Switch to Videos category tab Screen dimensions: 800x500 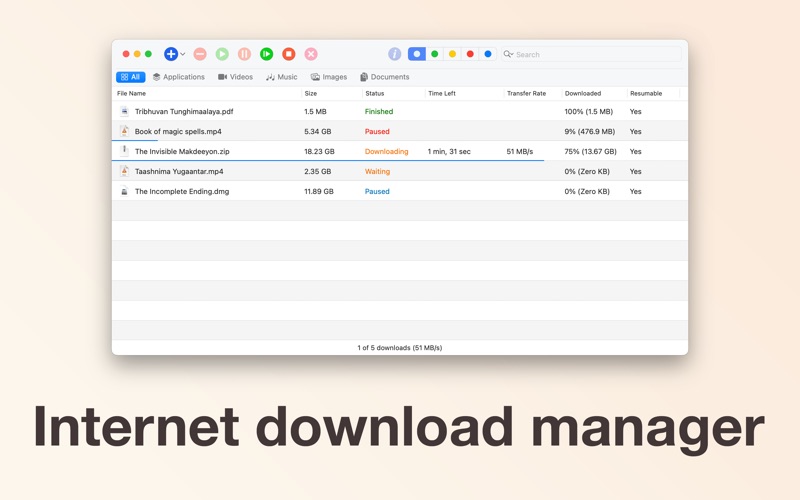pos(235,77)
